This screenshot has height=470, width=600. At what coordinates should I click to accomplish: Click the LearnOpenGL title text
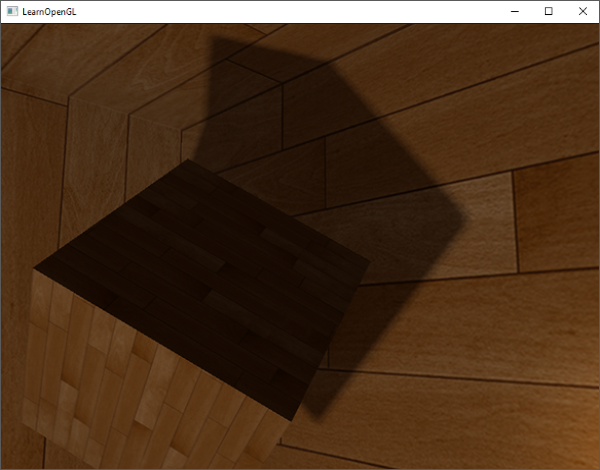[49, 12]
